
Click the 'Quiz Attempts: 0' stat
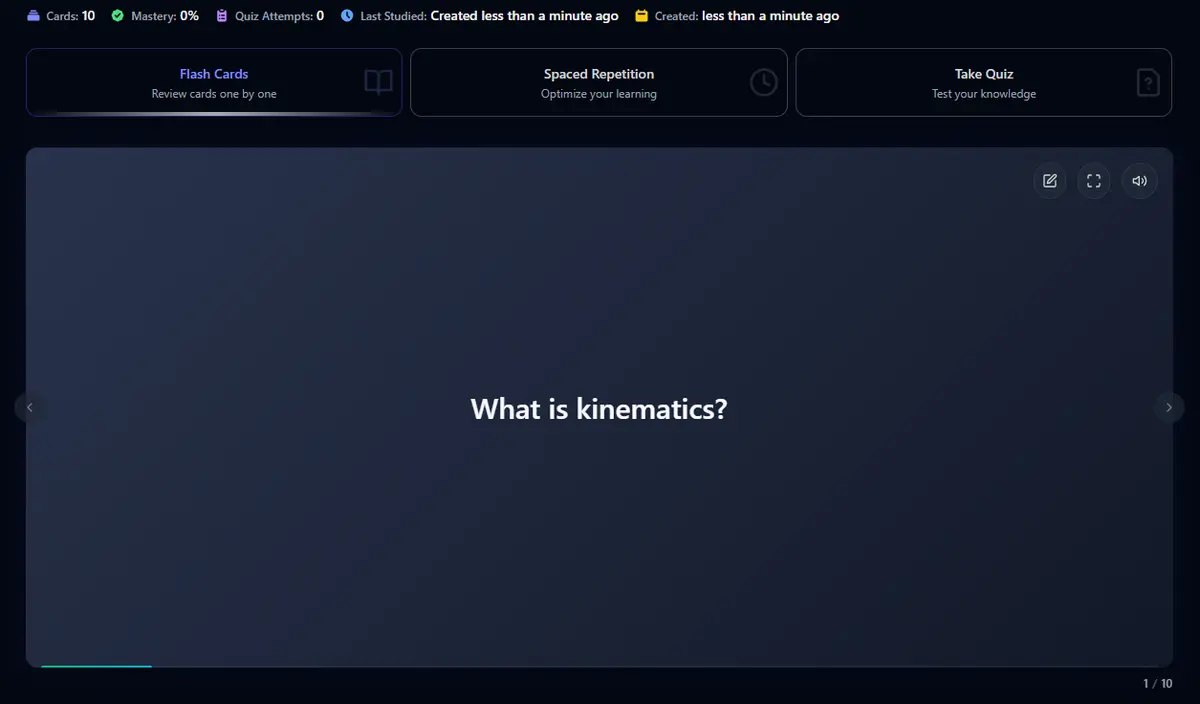tap(270, 16)
